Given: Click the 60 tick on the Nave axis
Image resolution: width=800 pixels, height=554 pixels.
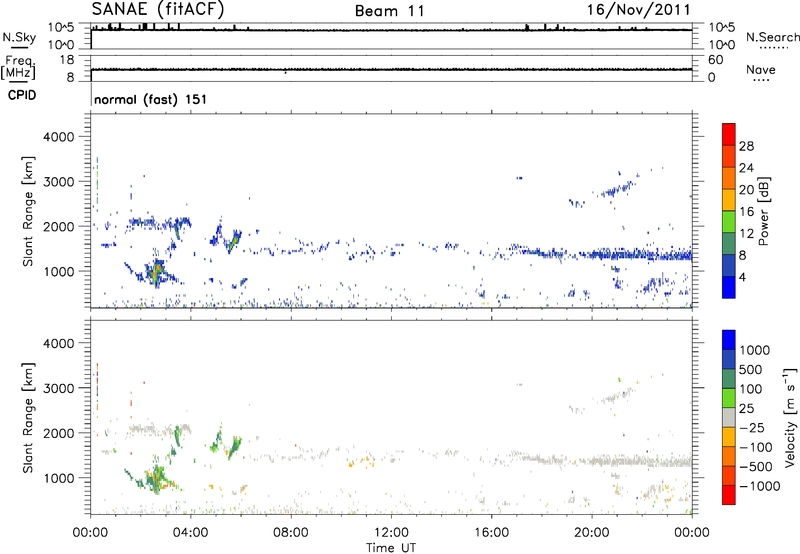Looking at the screenshot, I should tap(715, 60).
